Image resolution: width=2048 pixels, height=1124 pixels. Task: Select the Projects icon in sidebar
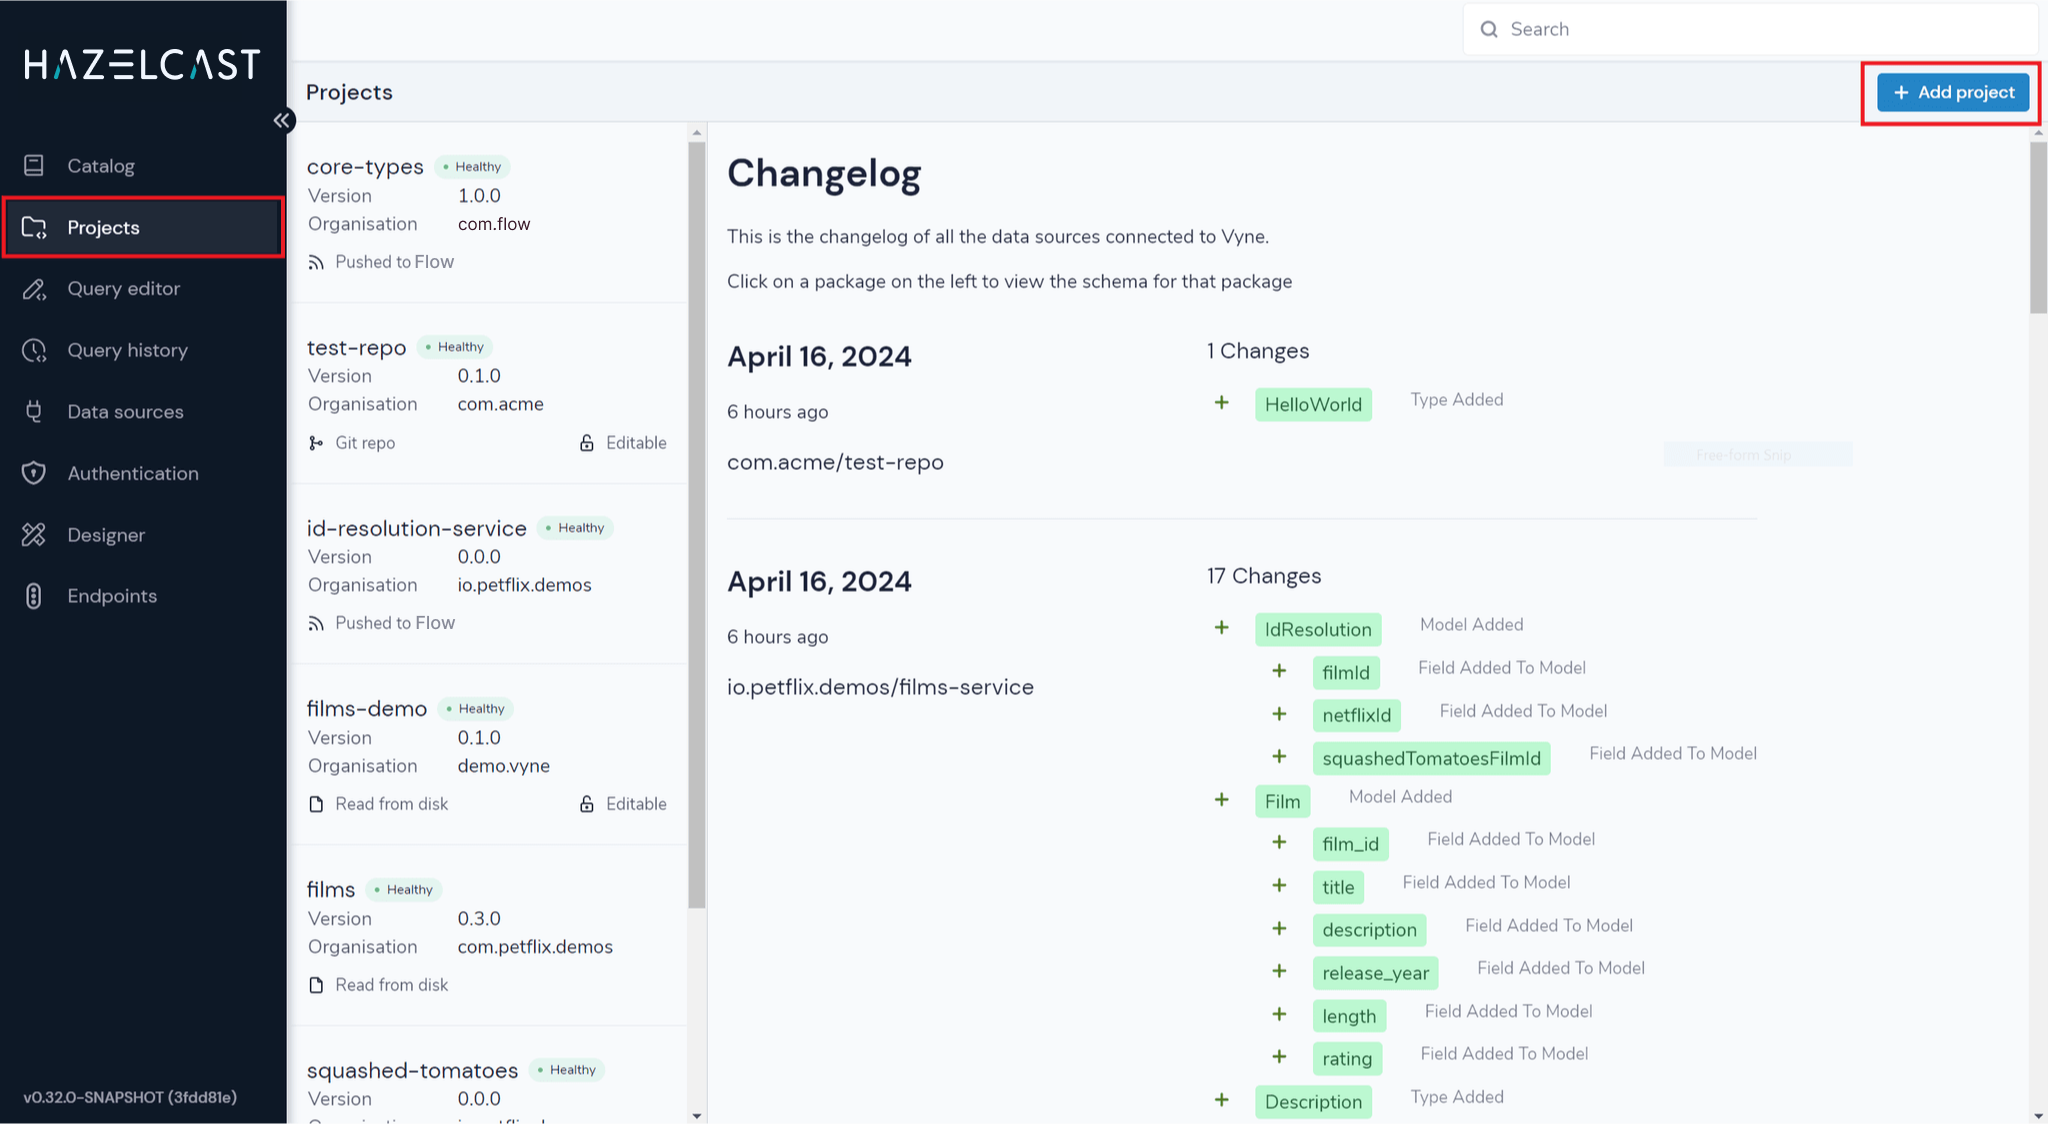(x=35, y=227)
